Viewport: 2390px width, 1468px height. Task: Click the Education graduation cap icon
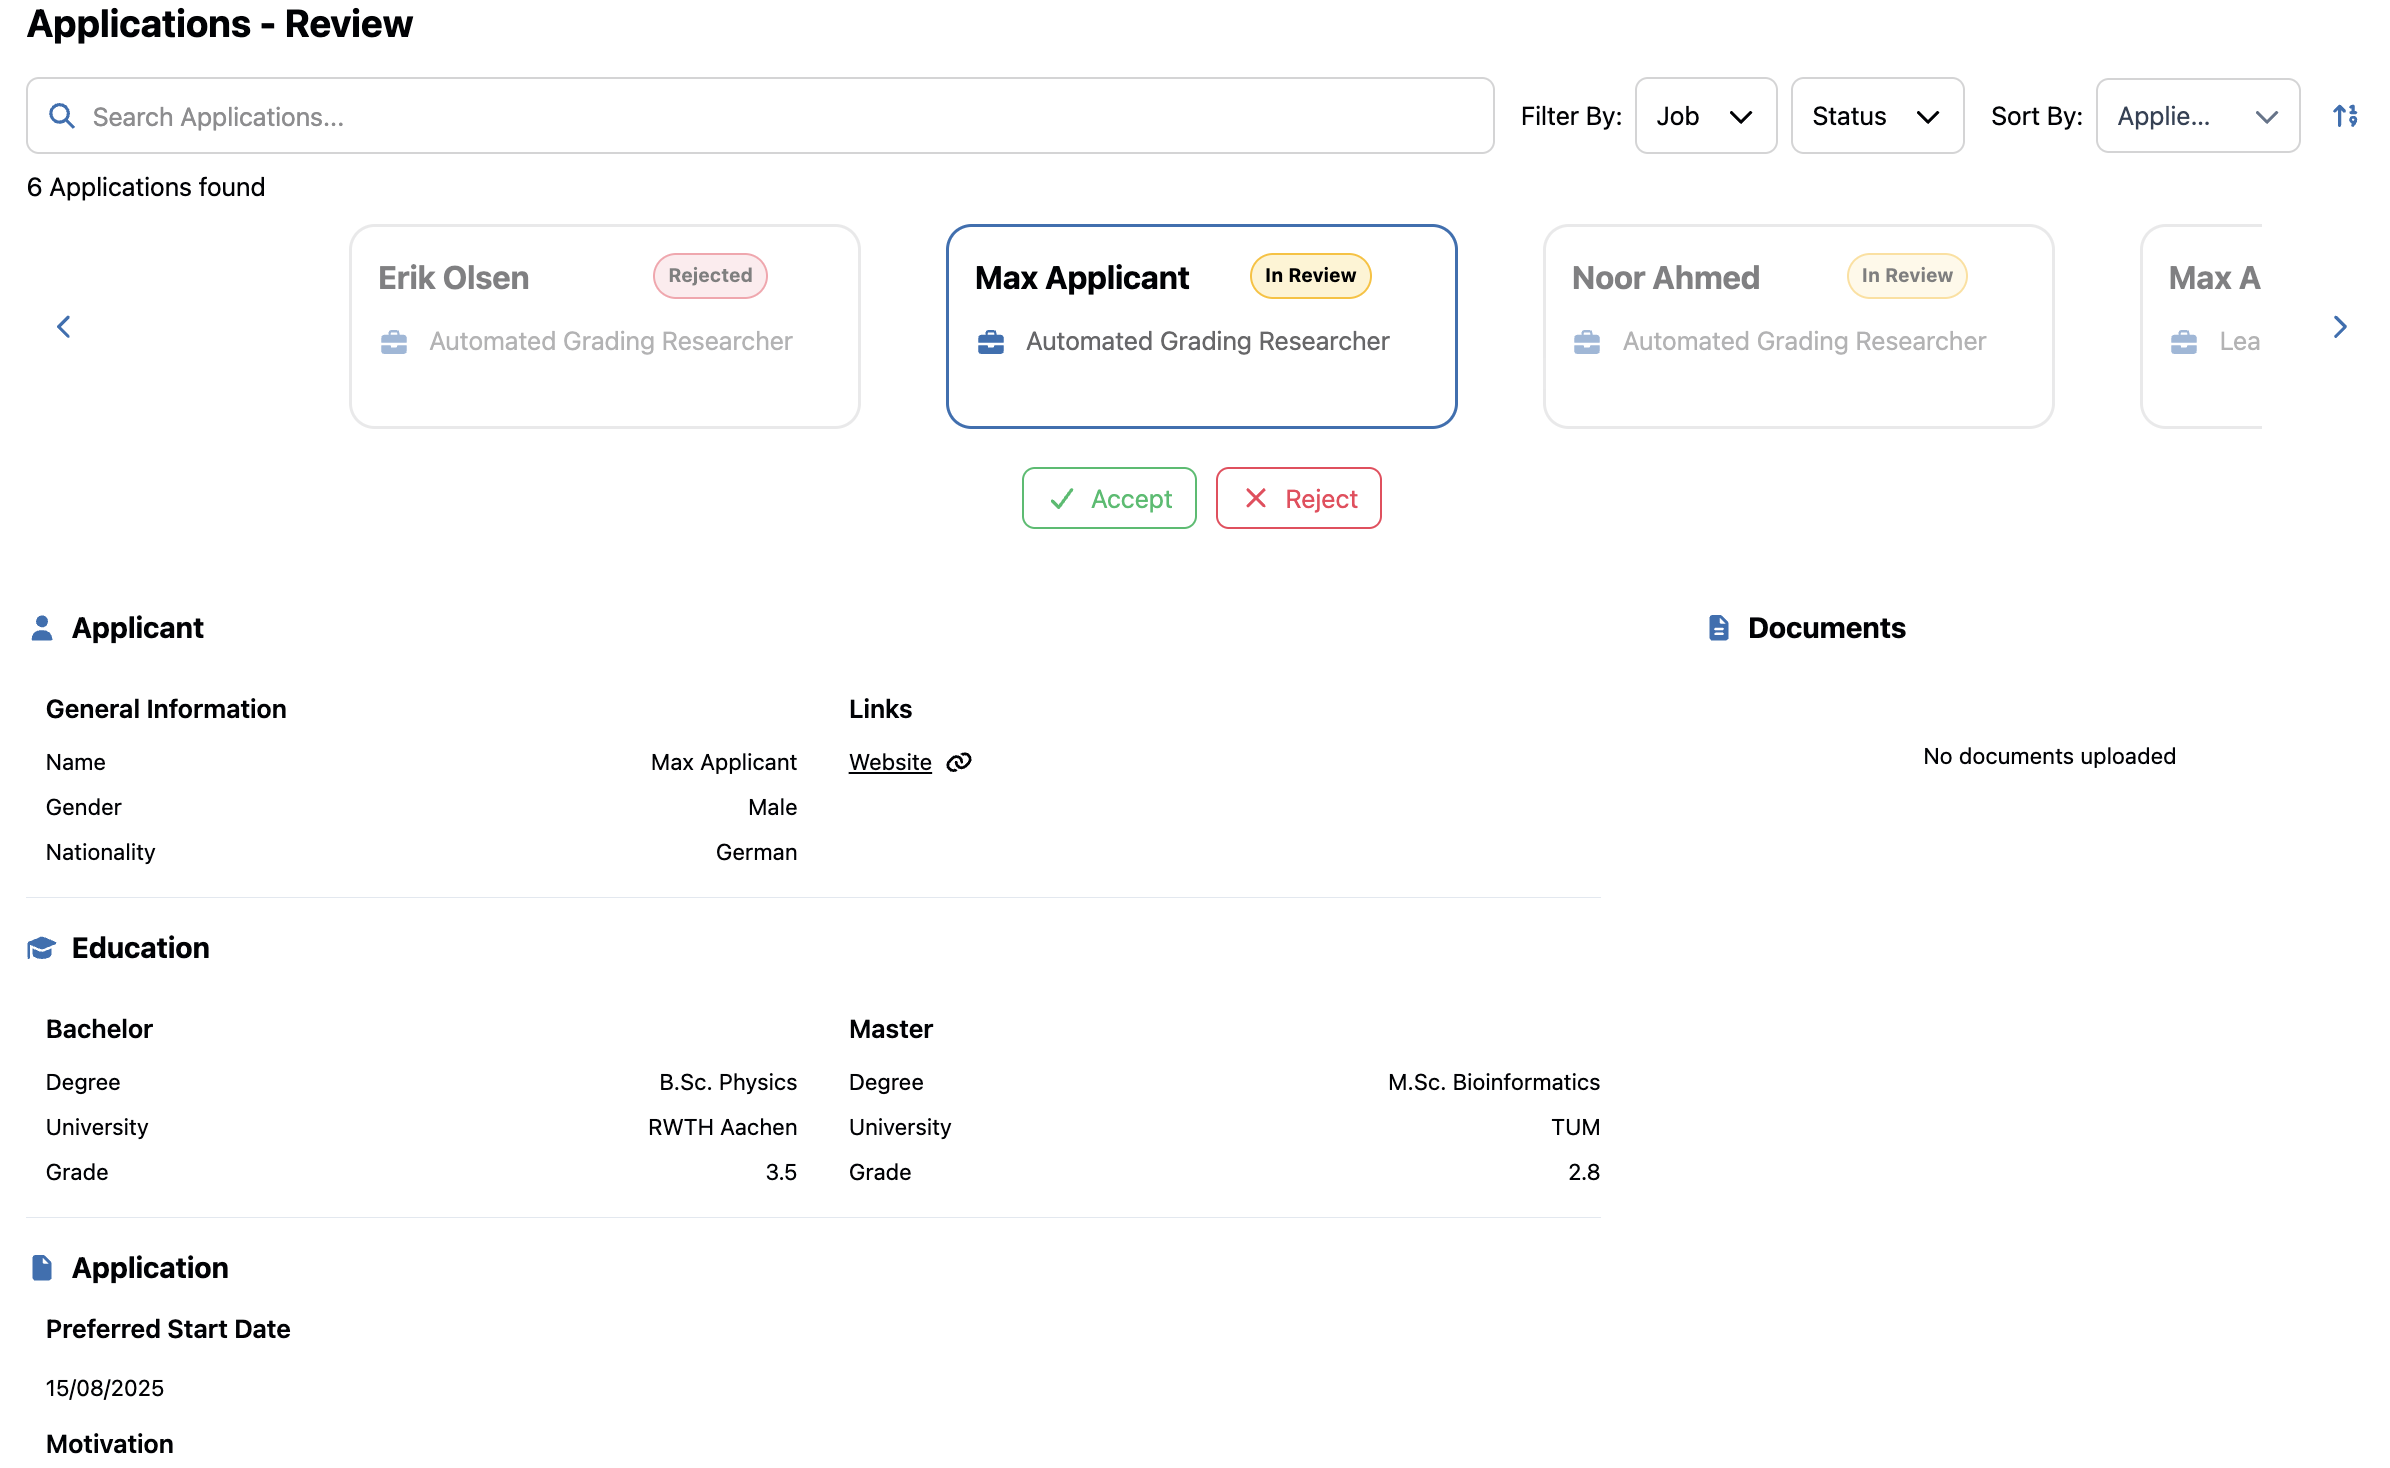pyautogui.click(x=42, y=948)
